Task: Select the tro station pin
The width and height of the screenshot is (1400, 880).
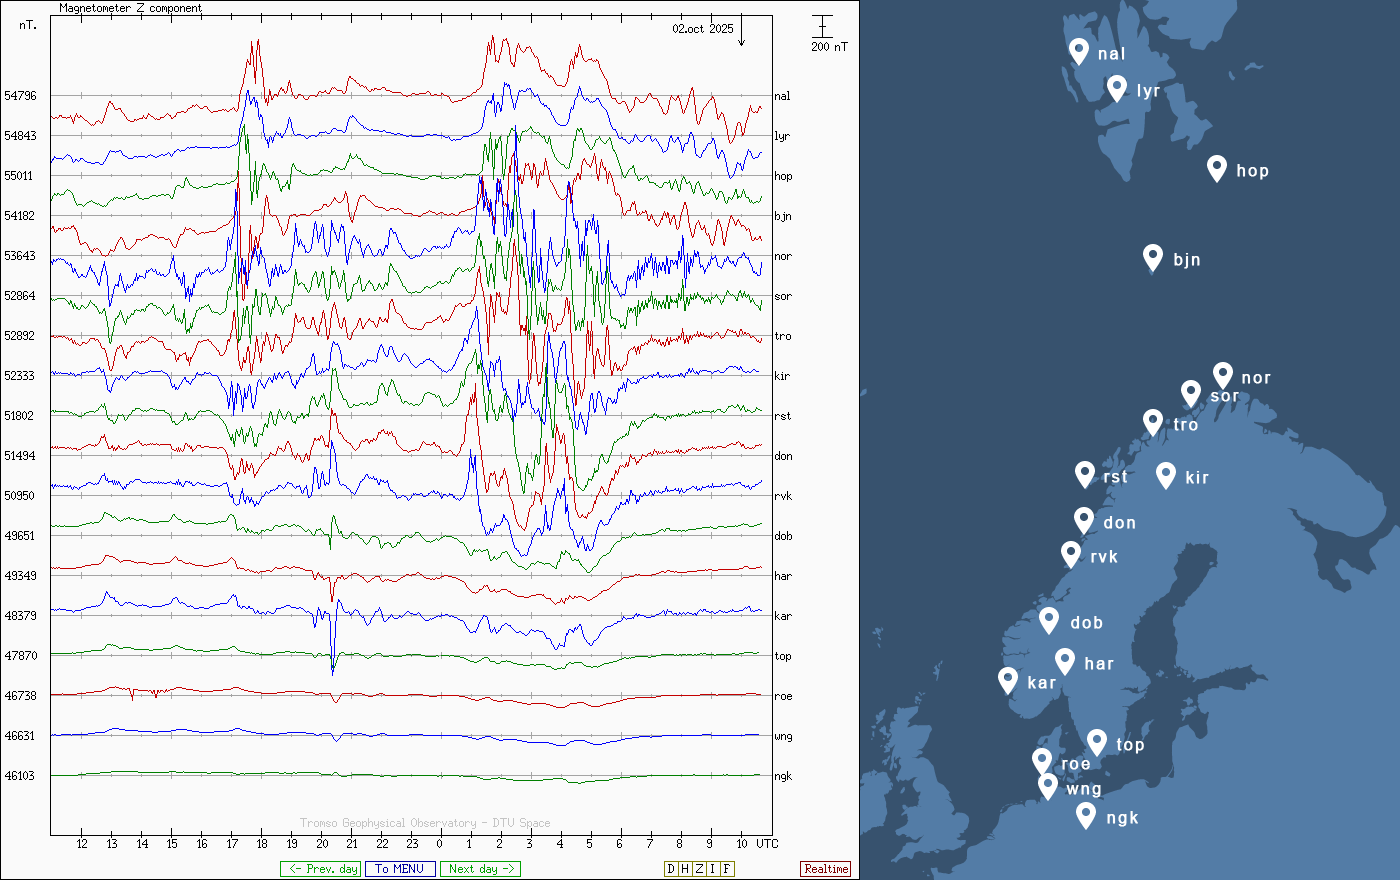Action: pyautogui.click(x=1153, y=422)
